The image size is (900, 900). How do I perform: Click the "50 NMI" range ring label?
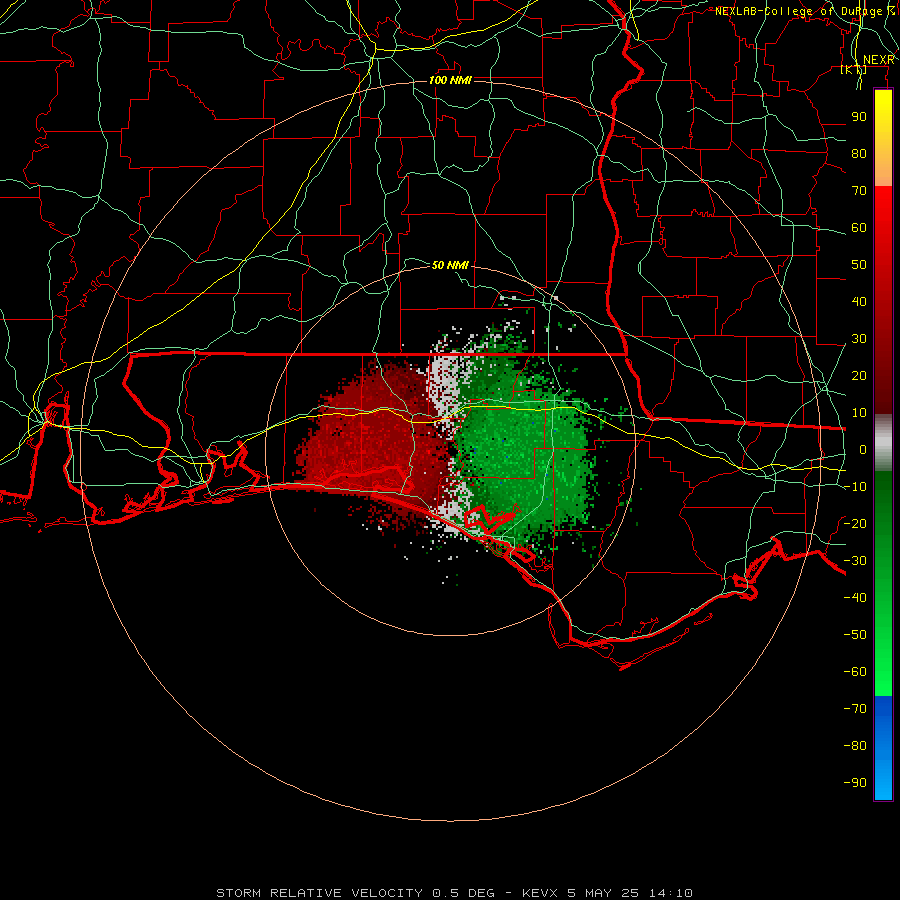pyautogui.click(x=450, y=265)
